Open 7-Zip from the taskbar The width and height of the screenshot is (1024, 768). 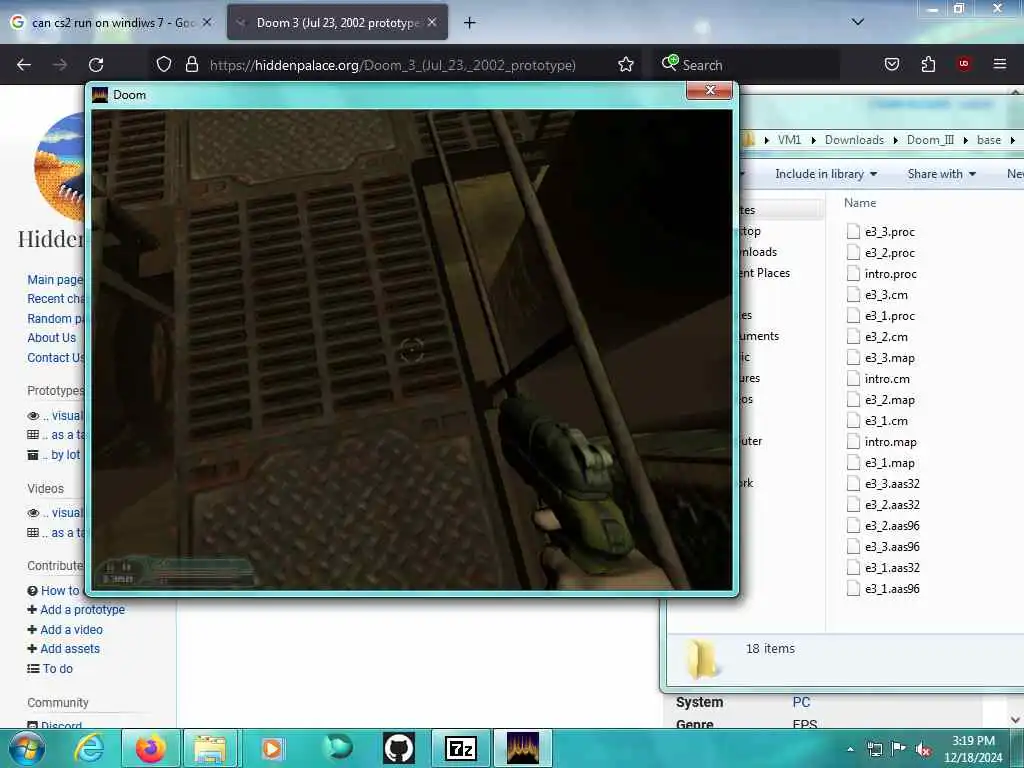461,749
